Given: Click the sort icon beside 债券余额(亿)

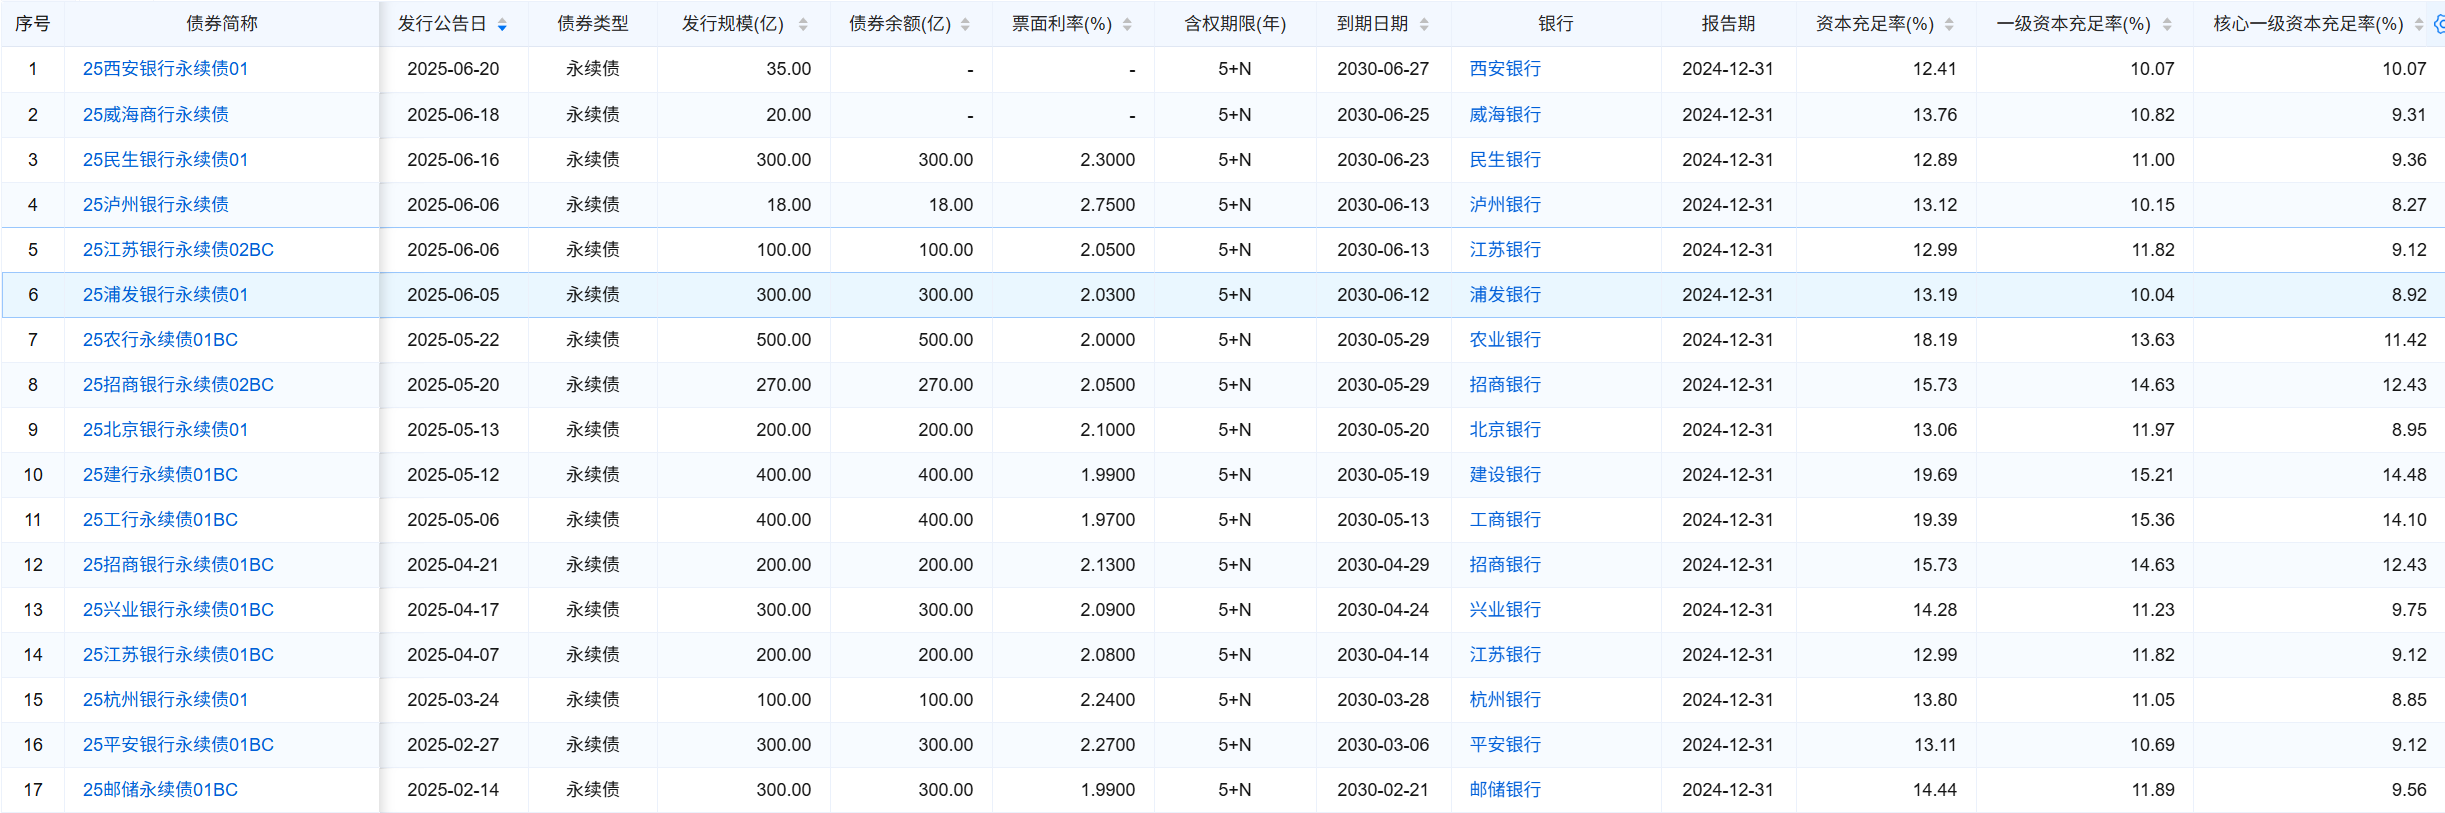Looking at the screenshot, I should pyautogui.click(x=965, y=25).
